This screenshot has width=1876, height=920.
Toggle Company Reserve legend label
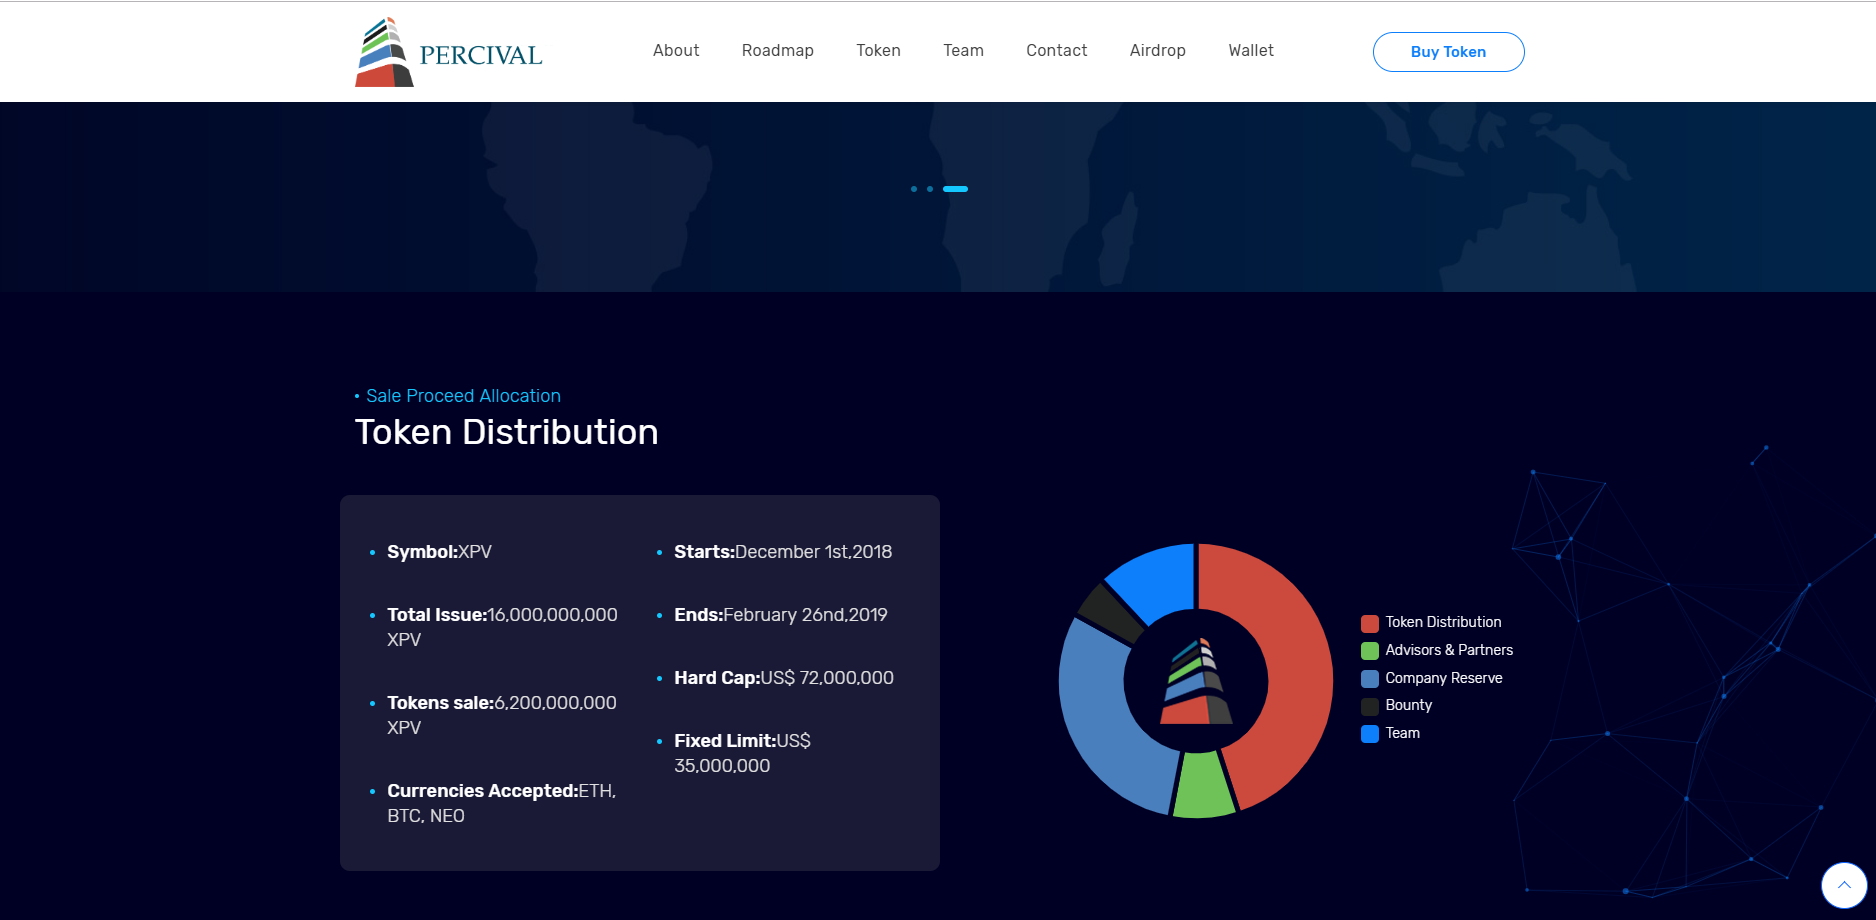click(1444, 678)
